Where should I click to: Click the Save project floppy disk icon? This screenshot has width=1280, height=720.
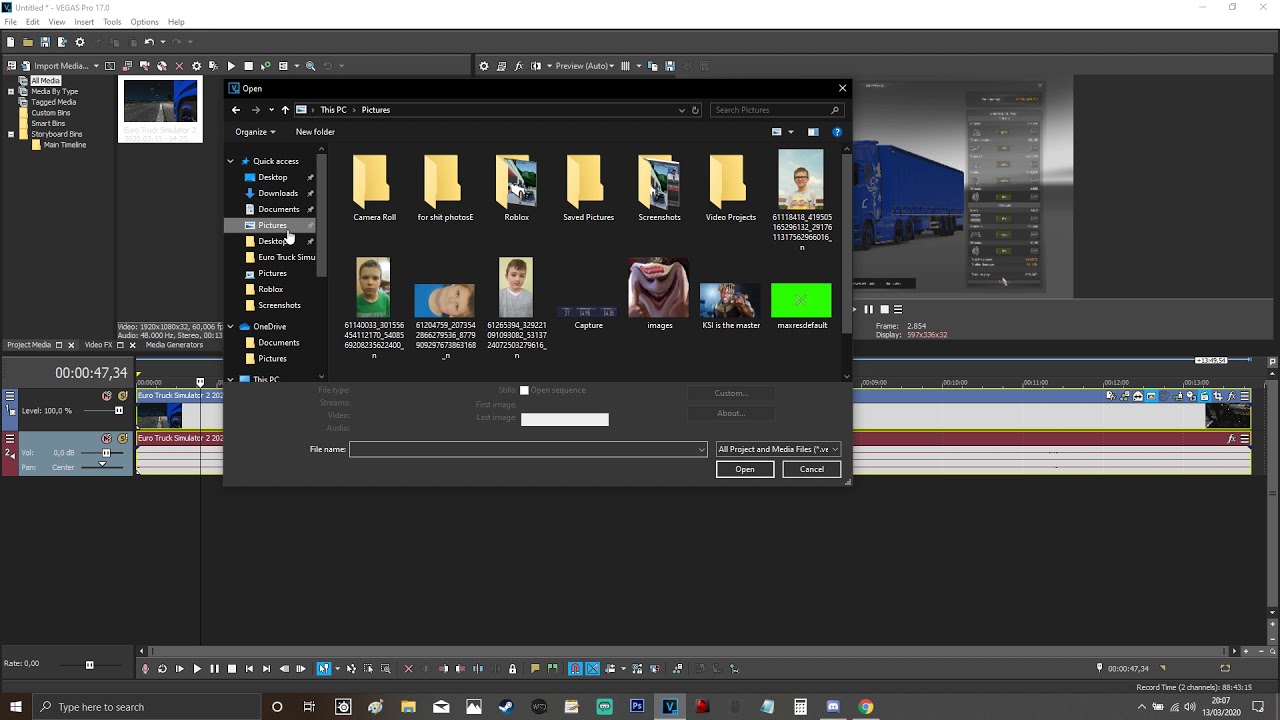tap(45, 42)
